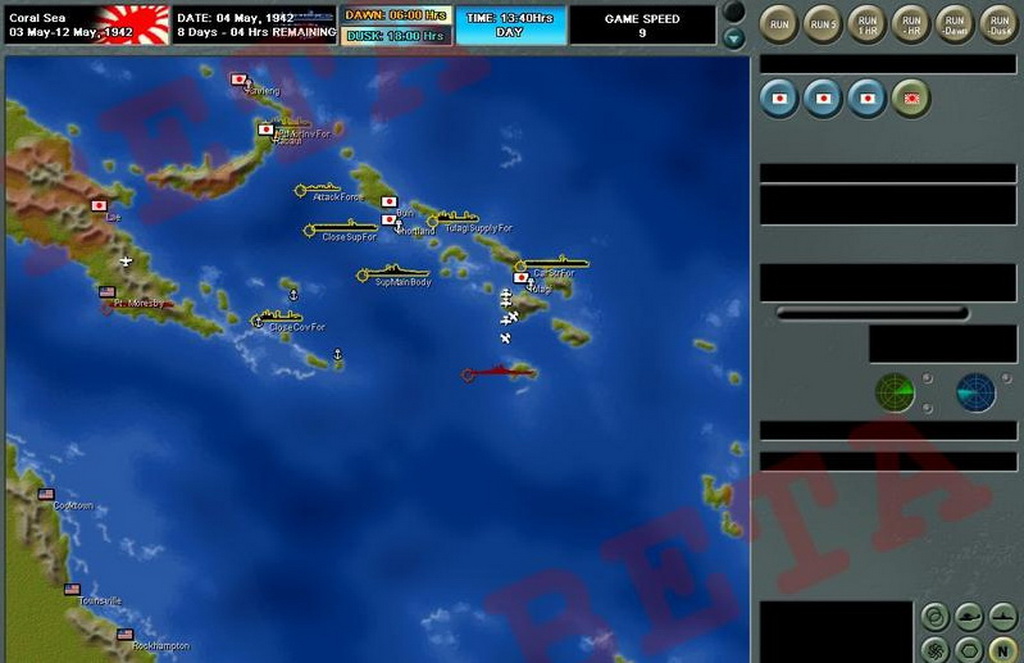Click the RUN 5 time button
Viewport: 1024px width, 663px height.
pyautogui.click(x=822, y=24)
